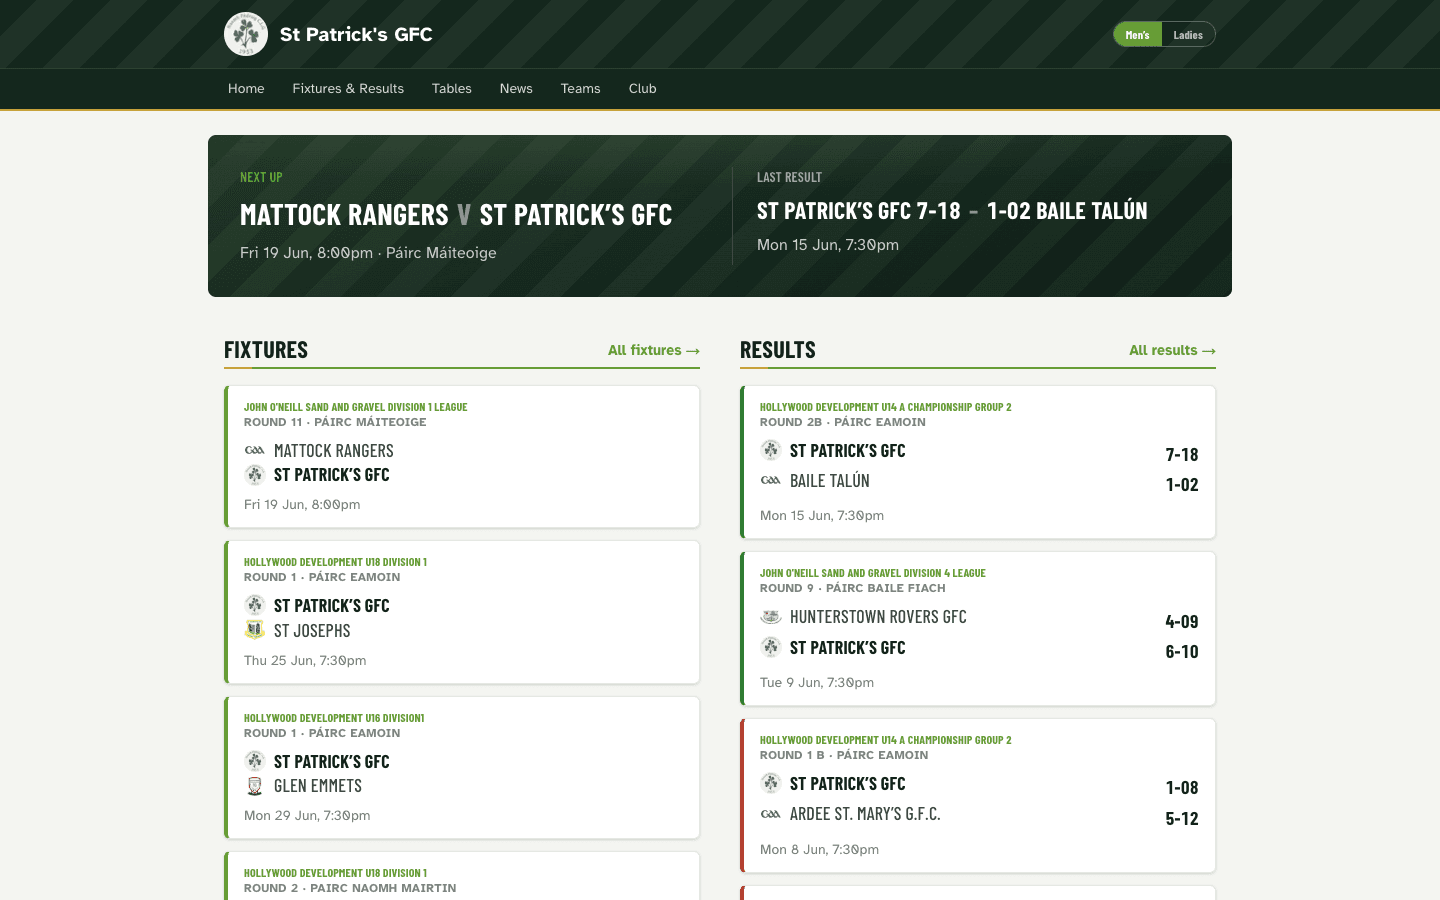Click 'John O'Neill Sand and Gravel Division 4 League'
Screen dimensions: 1440x900
[873, 573]
